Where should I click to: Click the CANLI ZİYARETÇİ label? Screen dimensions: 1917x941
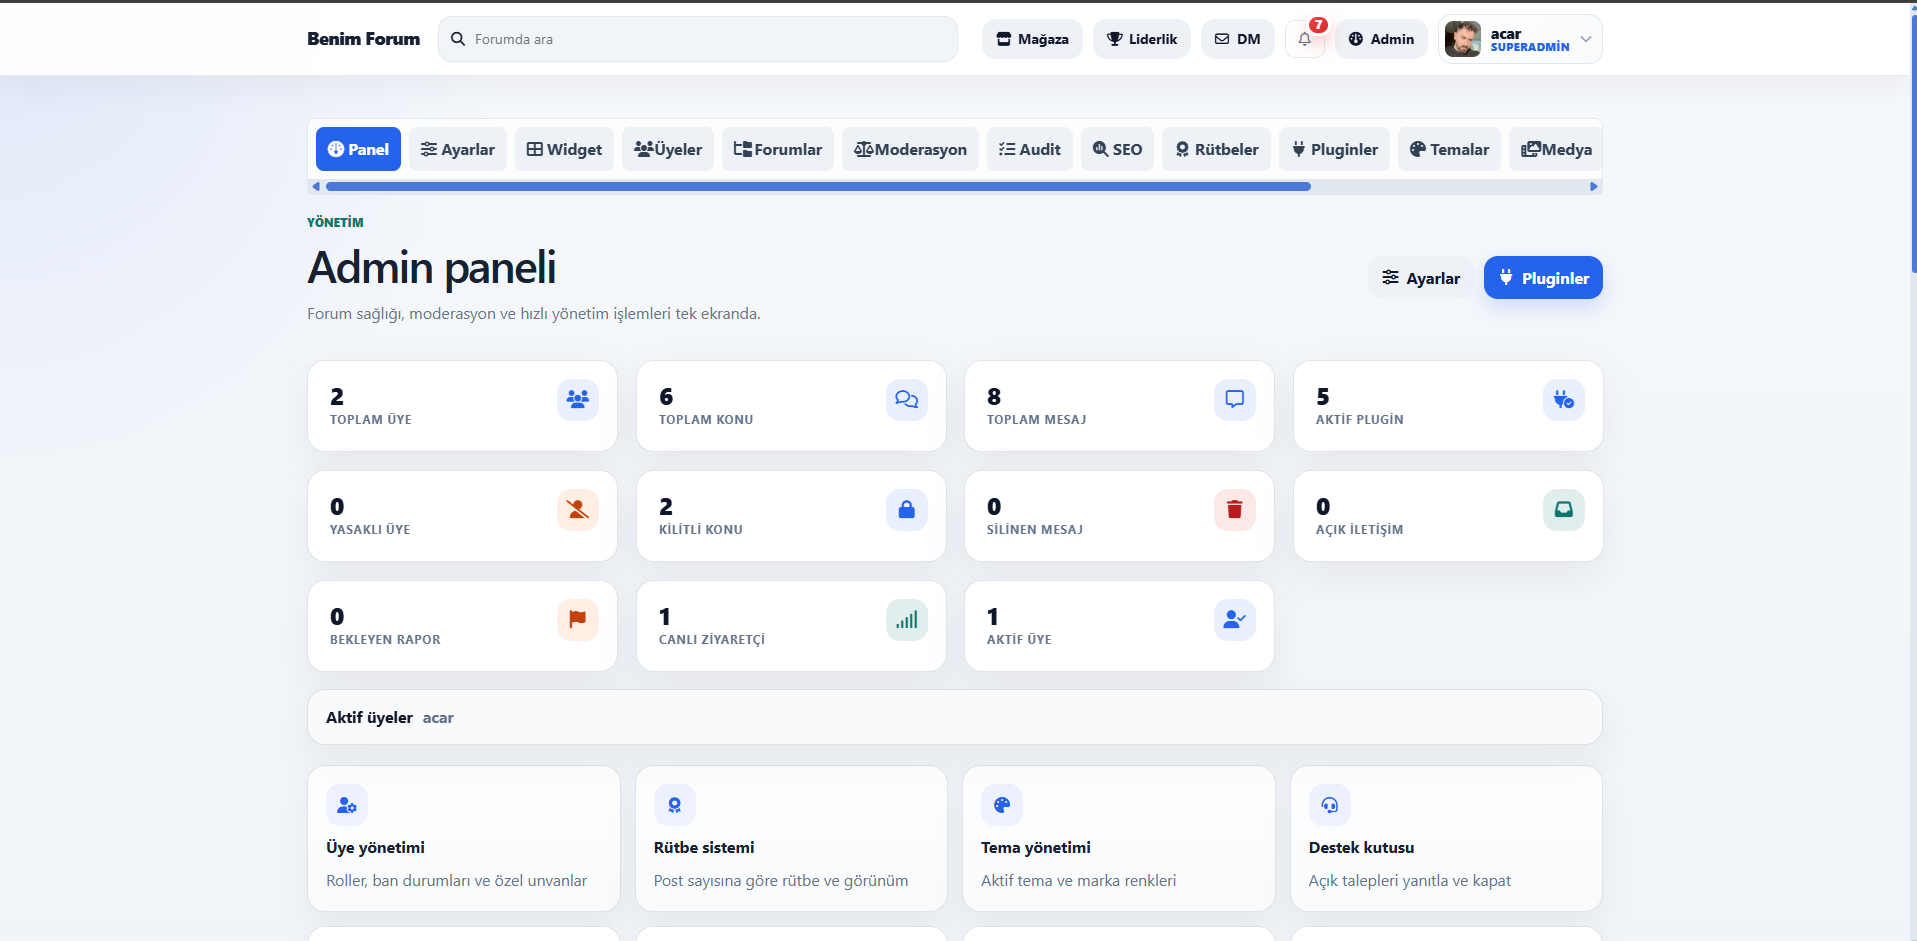712,640
